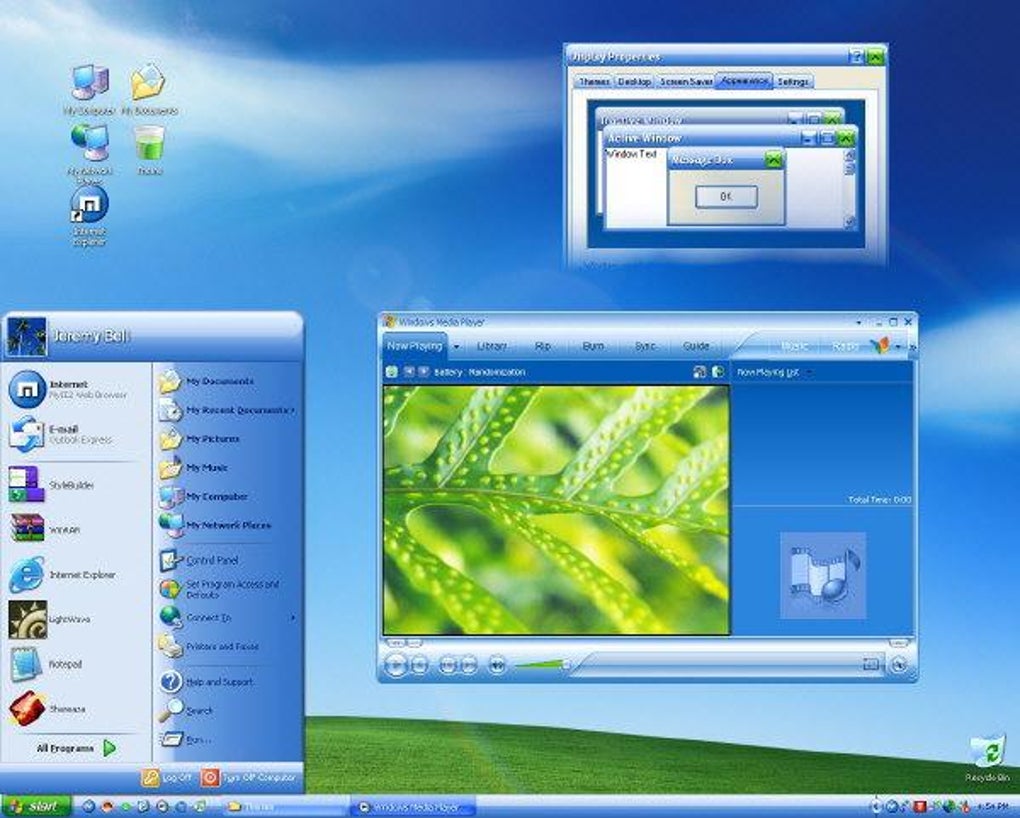Open My Computer desktop icon

[90, 90]
